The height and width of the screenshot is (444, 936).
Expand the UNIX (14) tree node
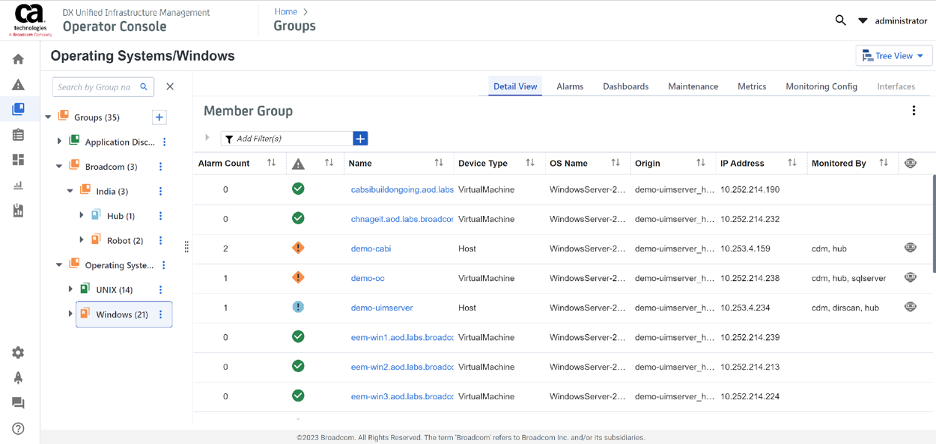coord(72,289)
